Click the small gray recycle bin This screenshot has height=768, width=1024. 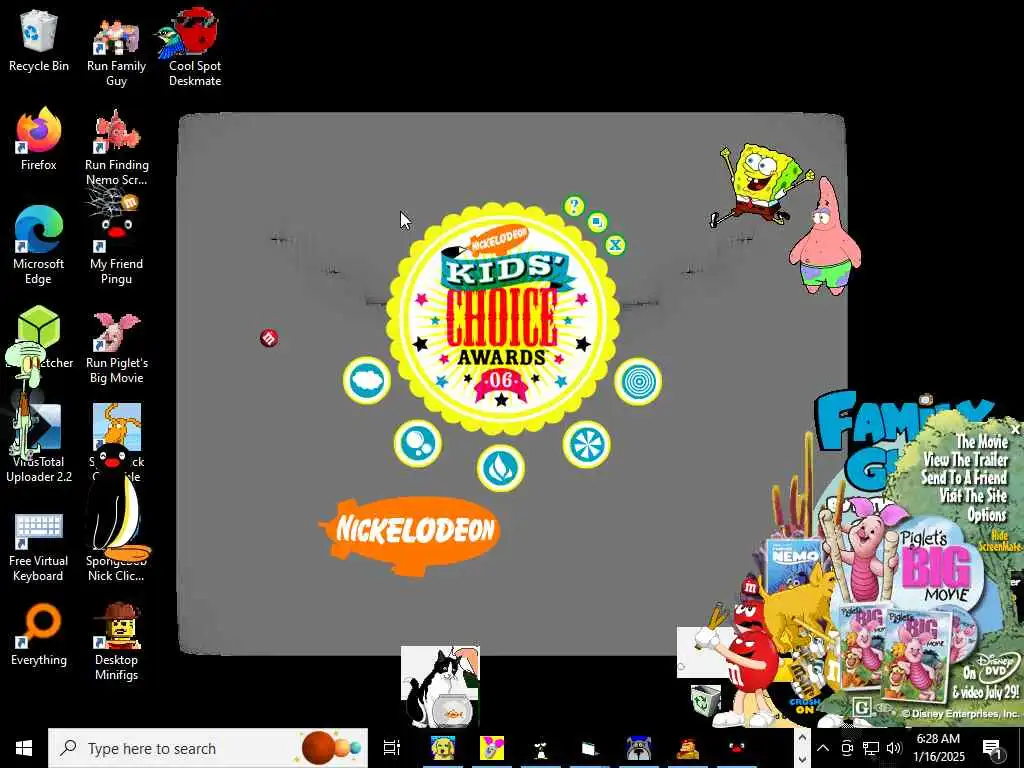coord(705,700)
